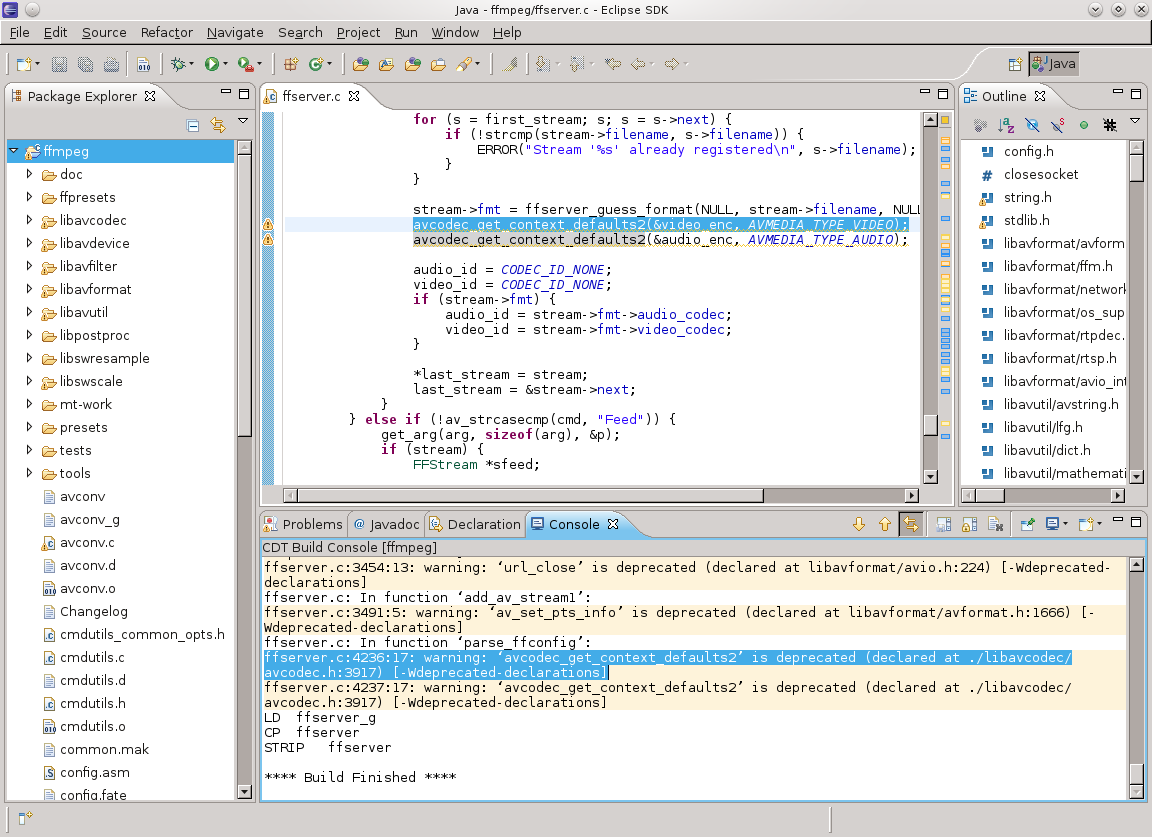Open the Debug tool in the toolbar
The image size is (1152, 837).
pyautogui.click(x=179, y=63)
